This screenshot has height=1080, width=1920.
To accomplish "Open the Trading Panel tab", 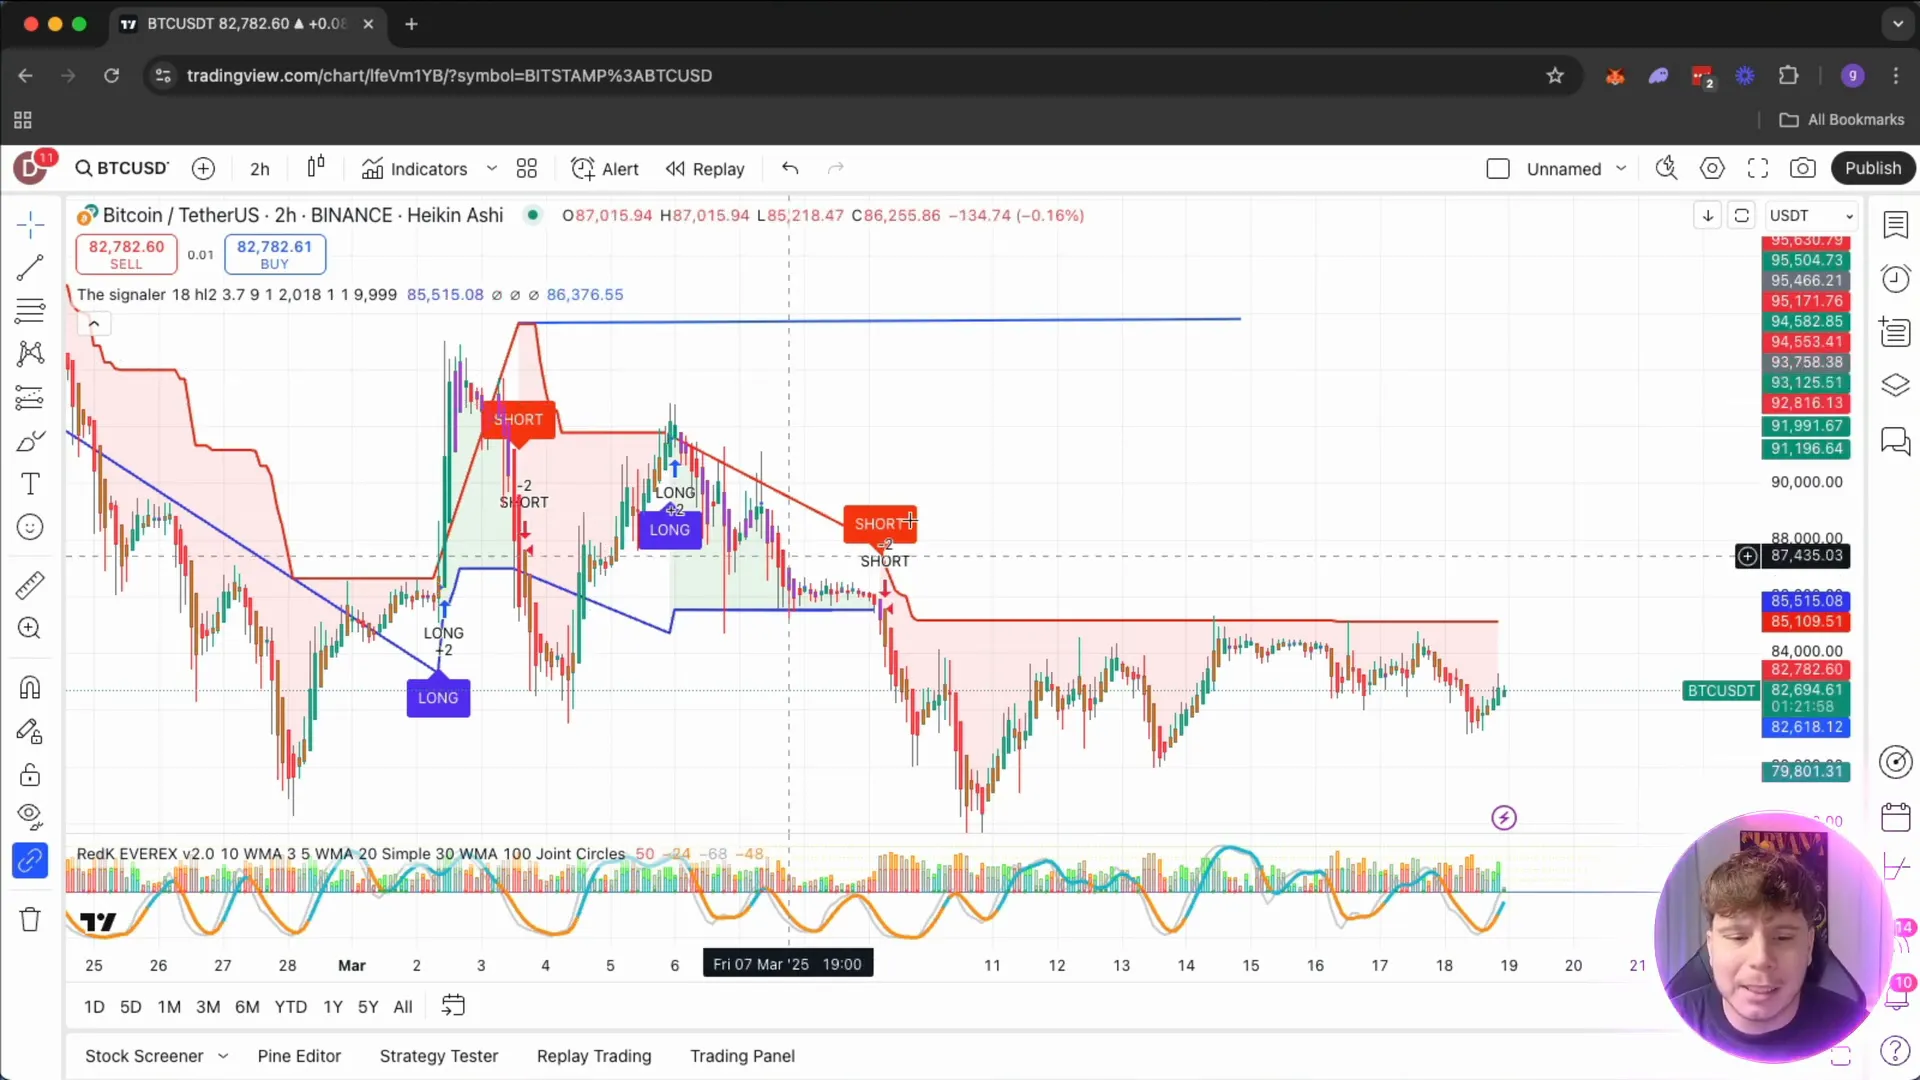I will (742, 1056).
